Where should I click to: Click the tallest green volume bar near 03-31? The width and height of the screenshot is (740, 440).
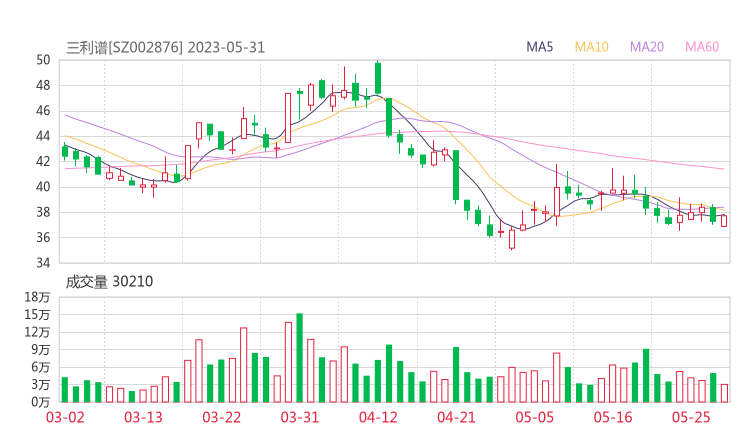click(299, 358)
